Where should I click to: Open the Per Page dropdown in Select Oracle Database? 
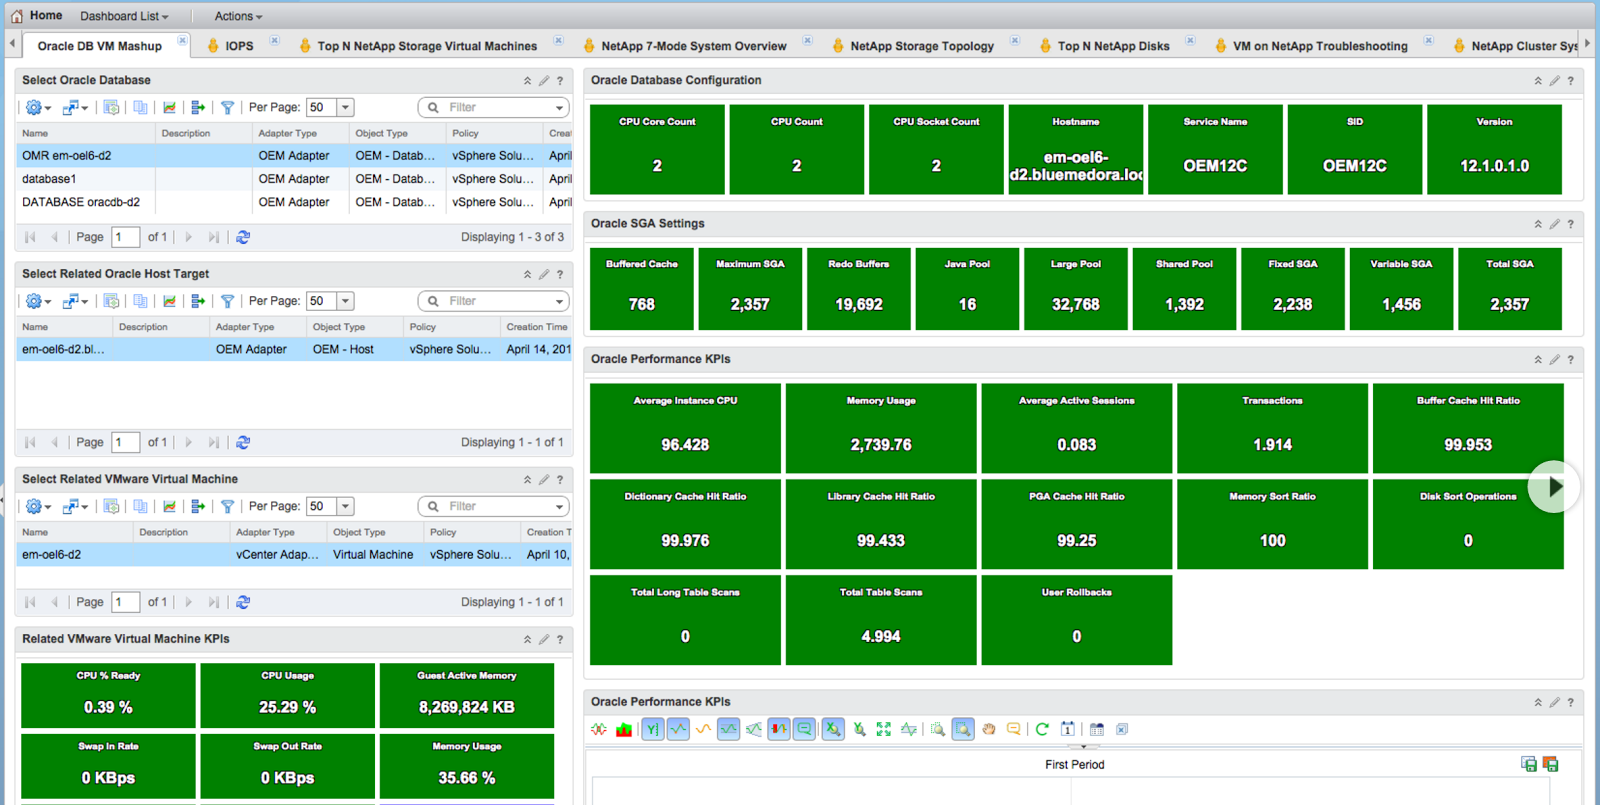click(x=345, y=107)
